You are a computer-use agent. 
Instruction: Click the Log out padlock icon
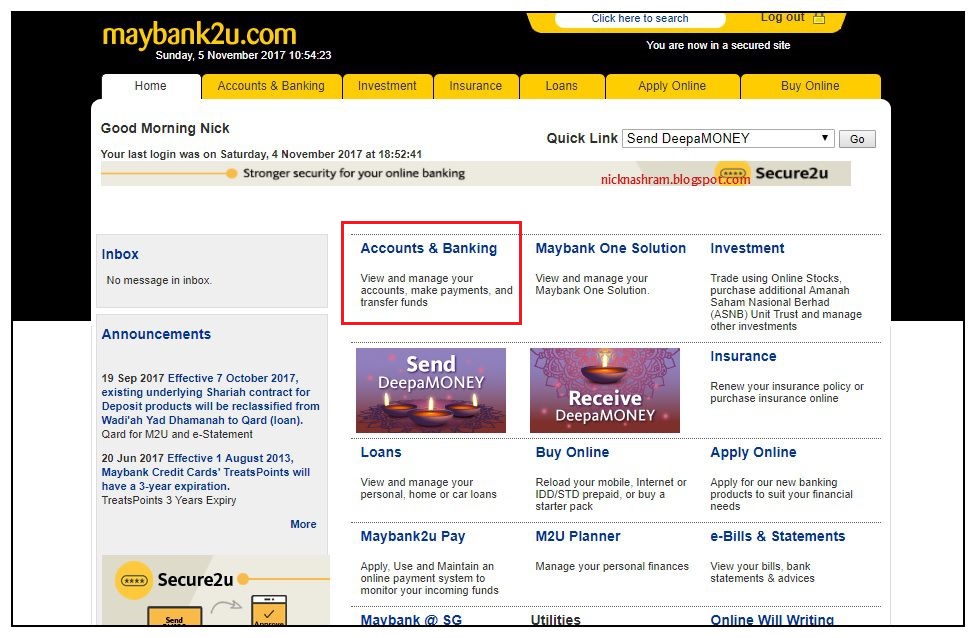point(819,17)
